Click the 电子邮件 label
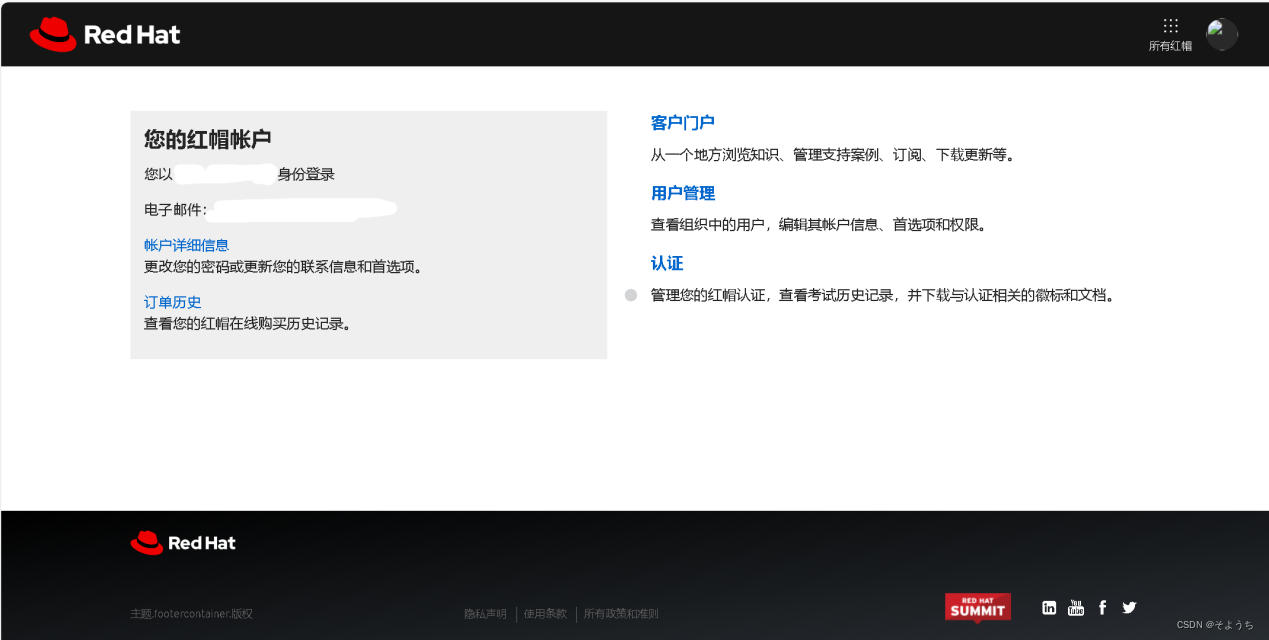1269x640 pixels. (175, 210)
